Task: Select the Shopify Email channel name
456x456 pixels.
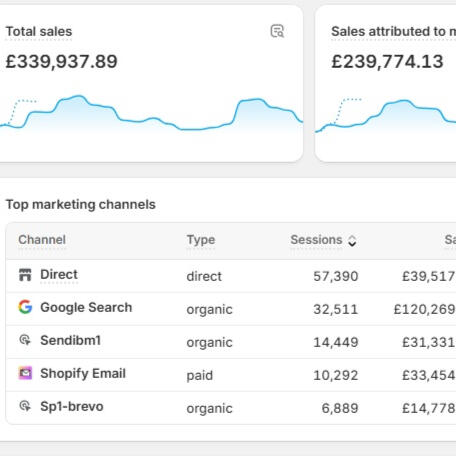Action: pos(83,373)
